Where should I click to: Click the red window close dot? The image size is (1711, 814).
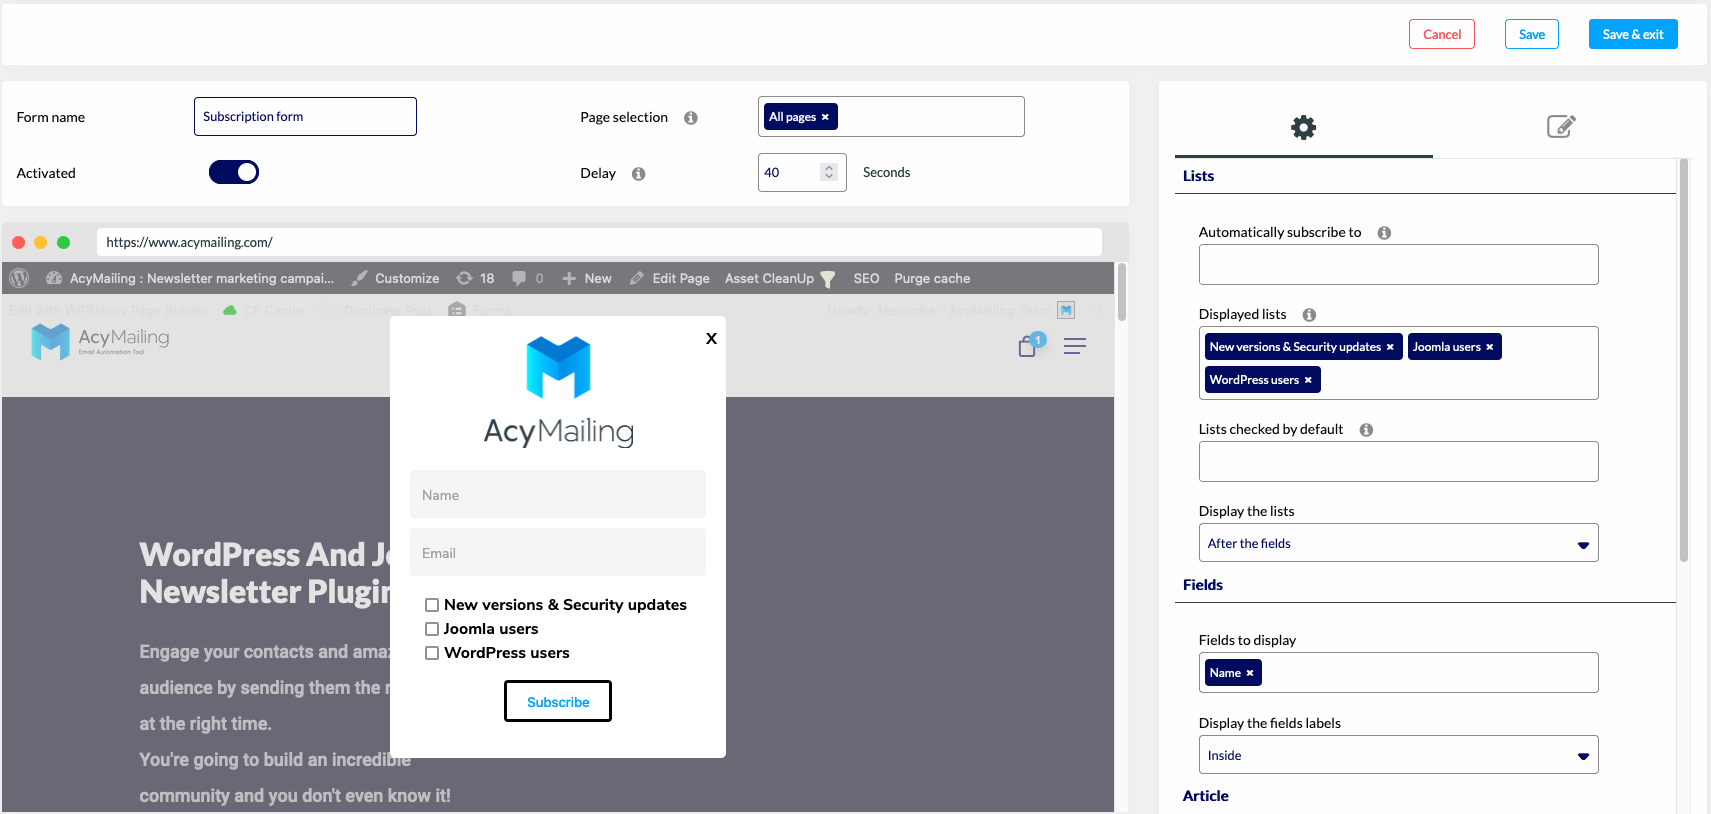tap(18, 242)
